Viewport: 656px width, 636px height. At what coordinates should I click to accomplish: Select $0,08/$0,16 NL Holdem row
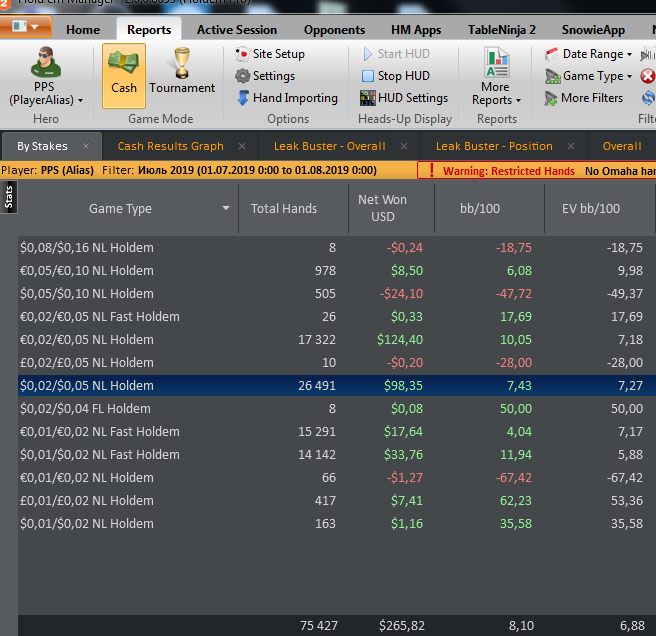point(337,247)
